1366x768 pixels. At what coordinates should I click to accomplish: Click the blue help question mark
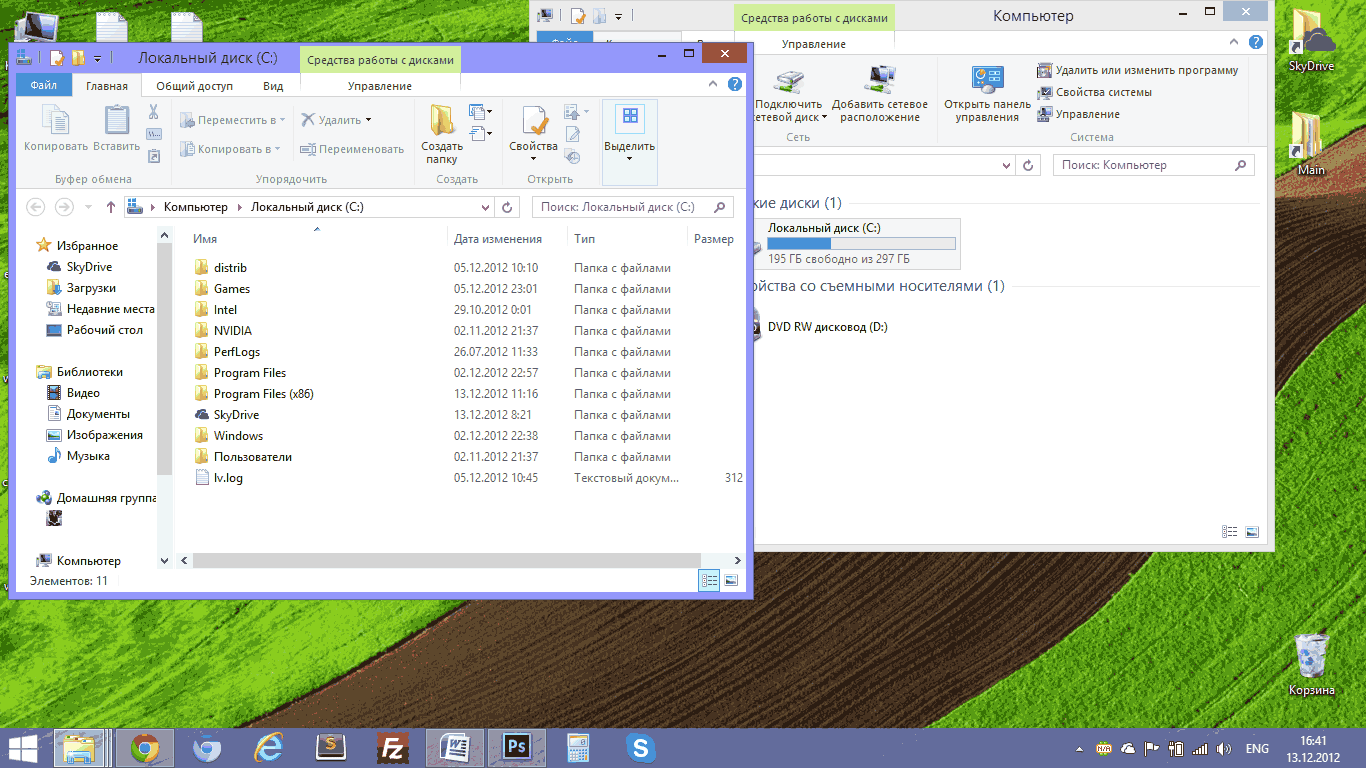(735, 85)
